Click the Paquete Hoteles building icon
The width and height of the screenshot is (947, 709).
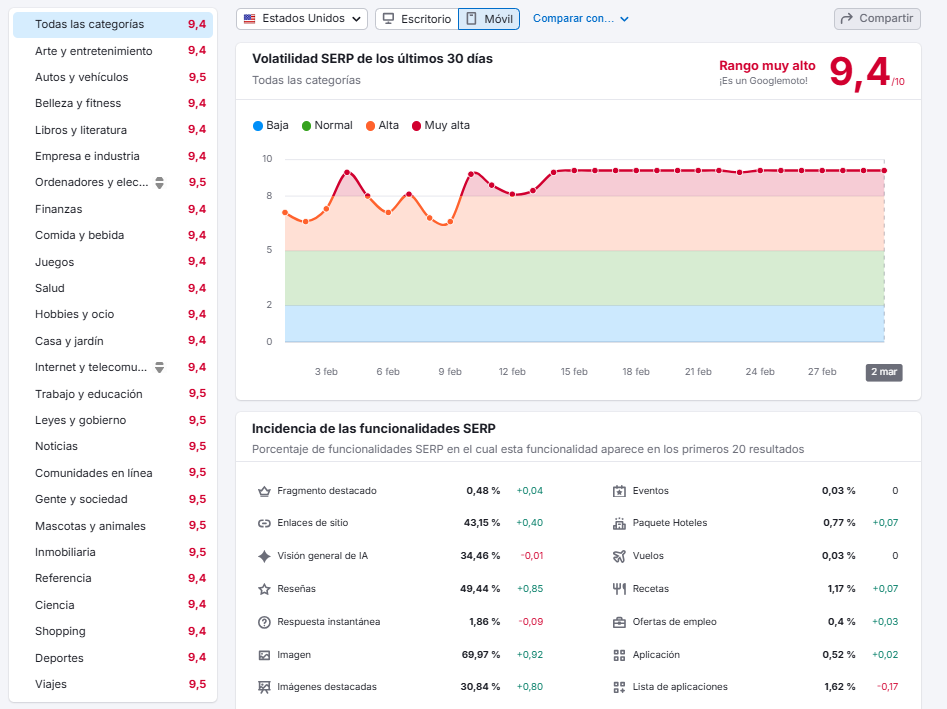click(x=619, y=523)
